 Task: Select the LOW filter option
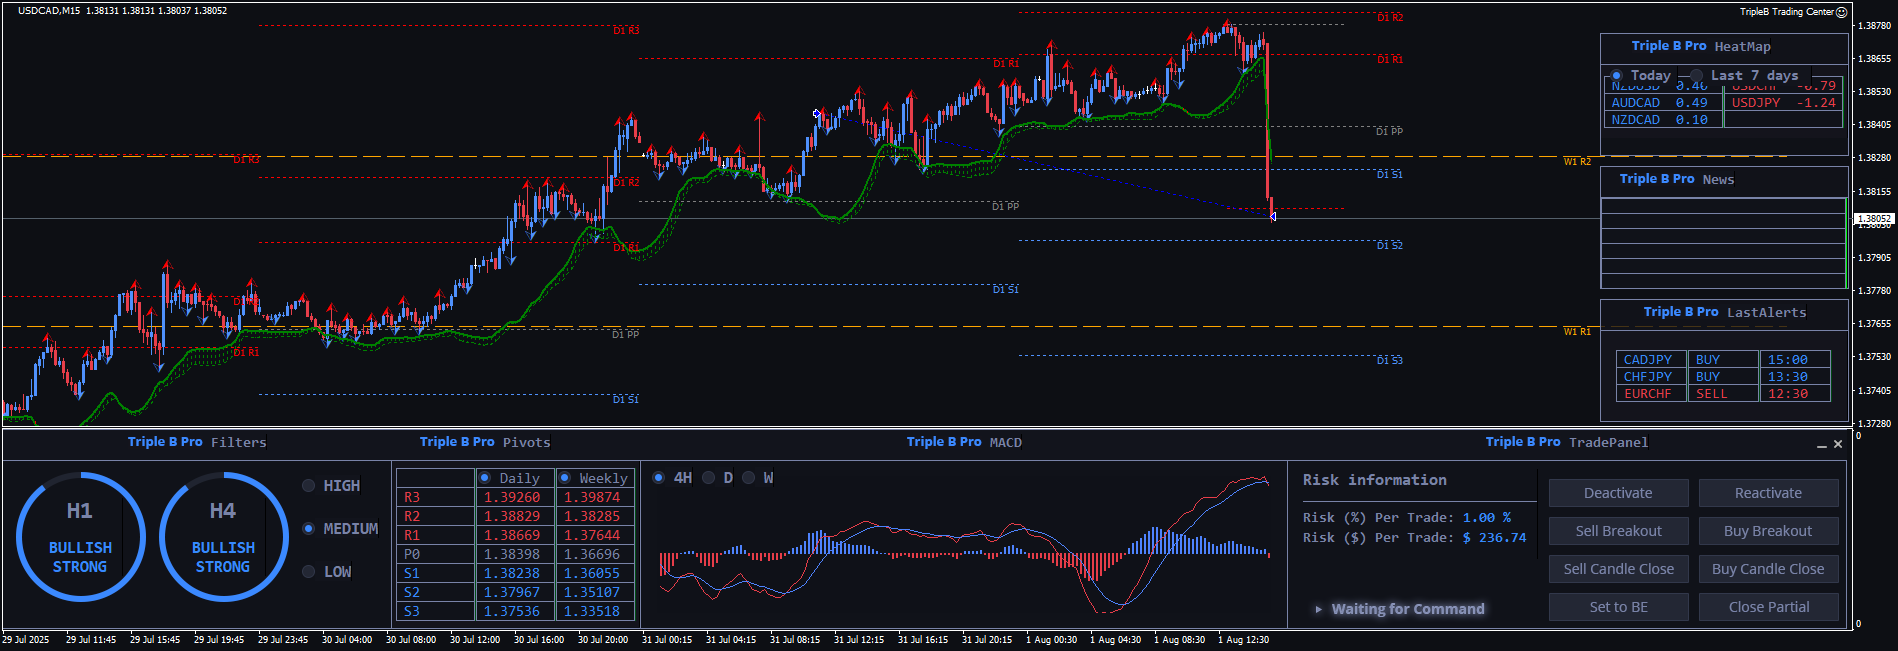coord(309,572)
